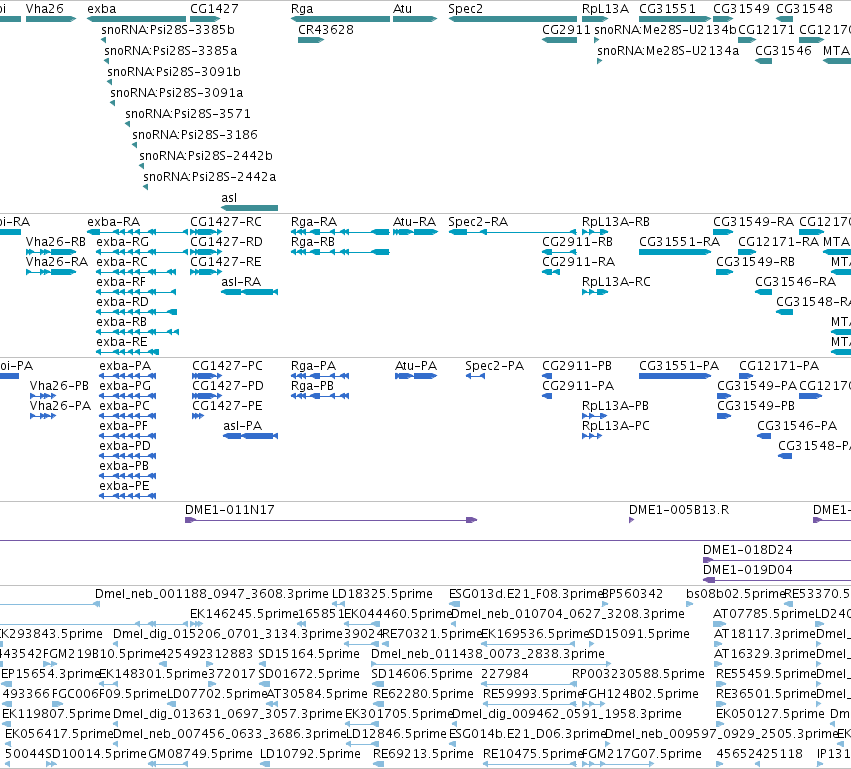Screen dimensions: 851x769
Task: Select the exba-PA protein glyph
Action: [x=128, y=376]
